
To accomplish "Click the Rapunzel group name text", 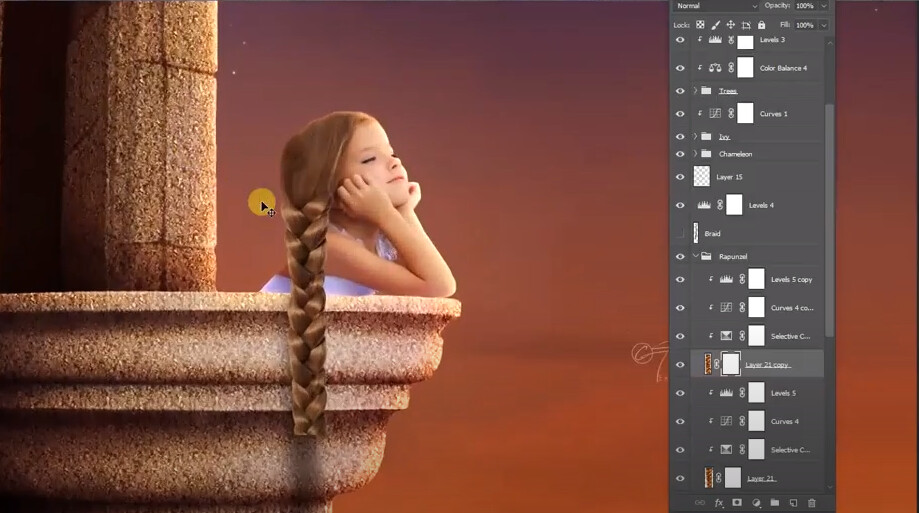I will tap(733, 257).
